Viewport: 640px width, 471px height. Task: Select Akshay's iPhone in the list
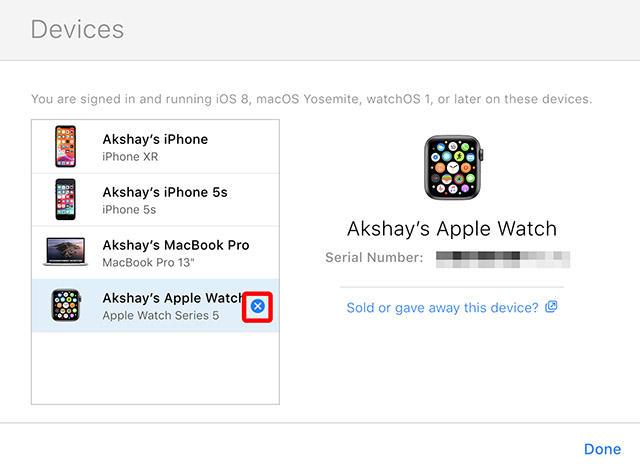(x=156, y=147)
